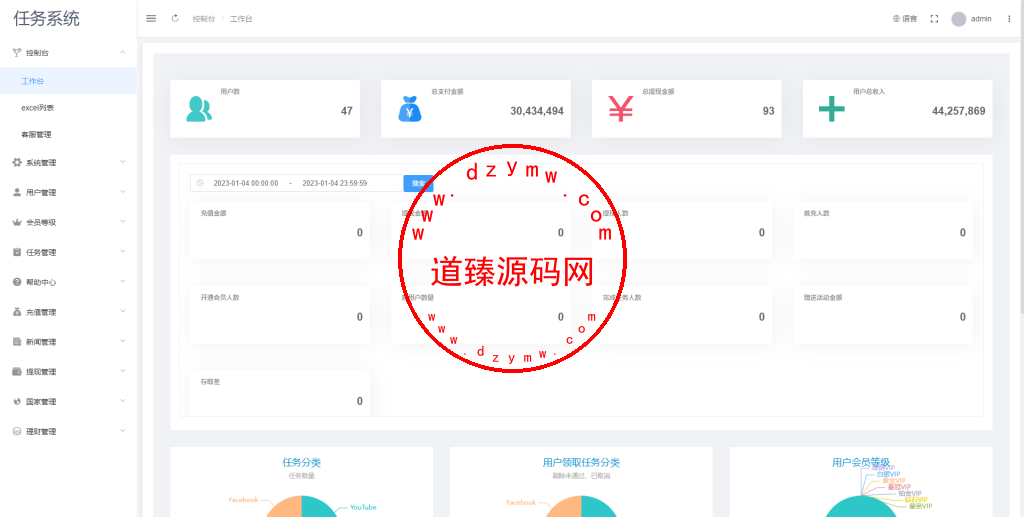Click the blue money bag icon on 总支付金额 card
The image size is (1024, 517).
coord(409,109)
